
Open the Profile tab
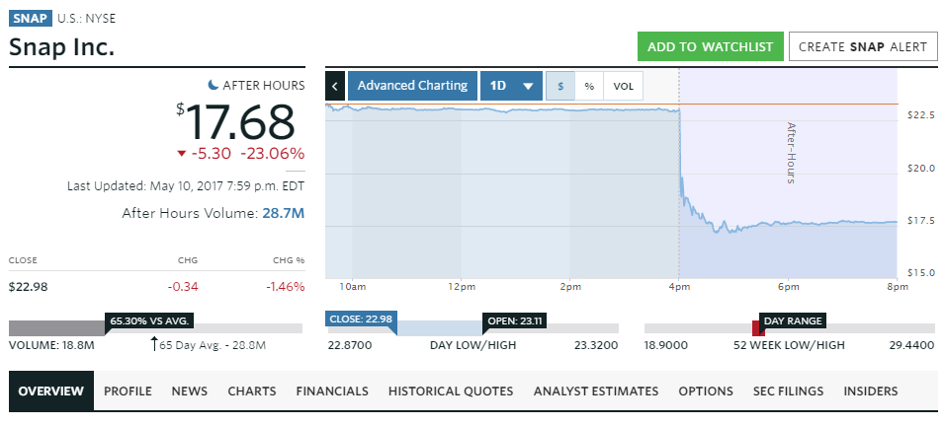[x=128, y=391]
